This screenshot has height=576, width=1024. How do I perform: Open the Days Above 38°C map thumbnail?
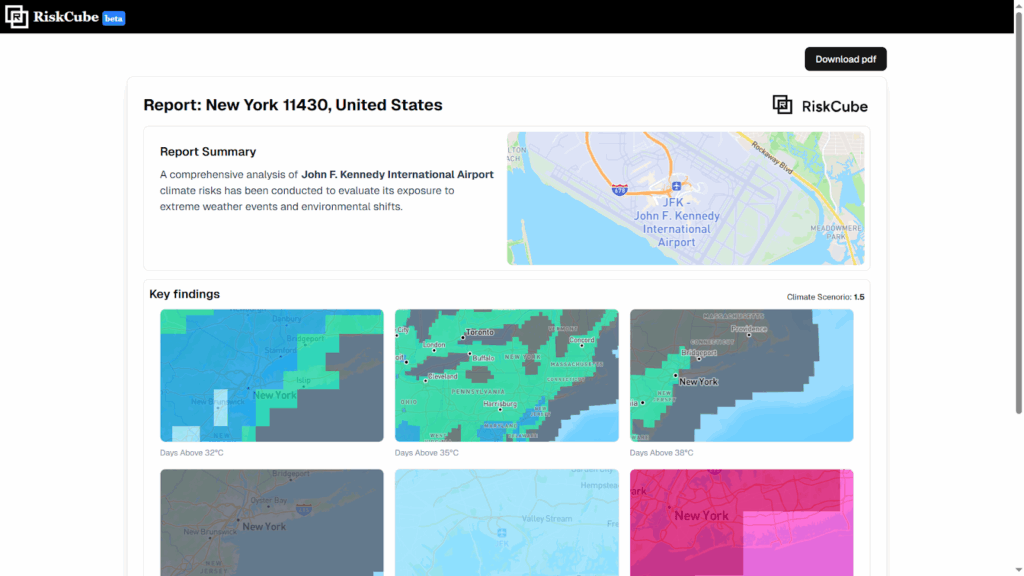[741, 375]
